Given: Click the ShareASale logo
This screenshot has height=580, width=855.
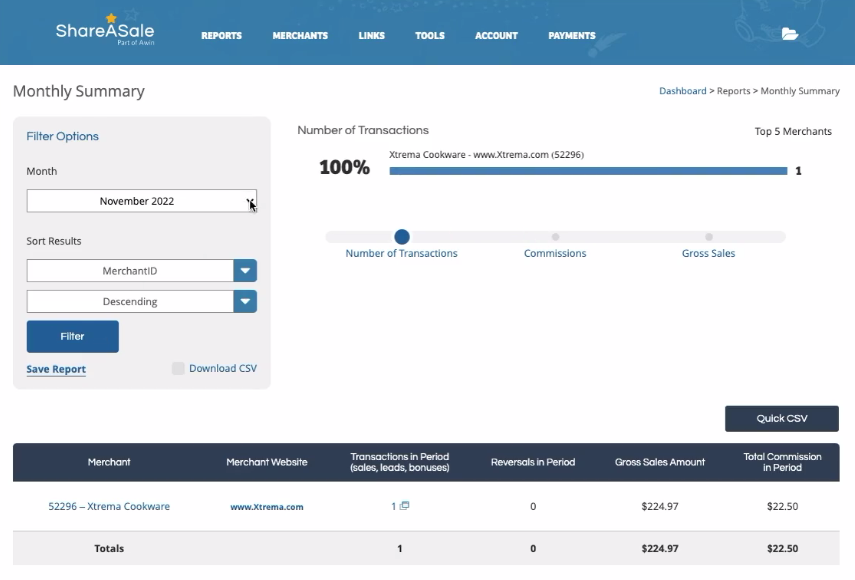Looking at the screenshot, I should point(105,30).
